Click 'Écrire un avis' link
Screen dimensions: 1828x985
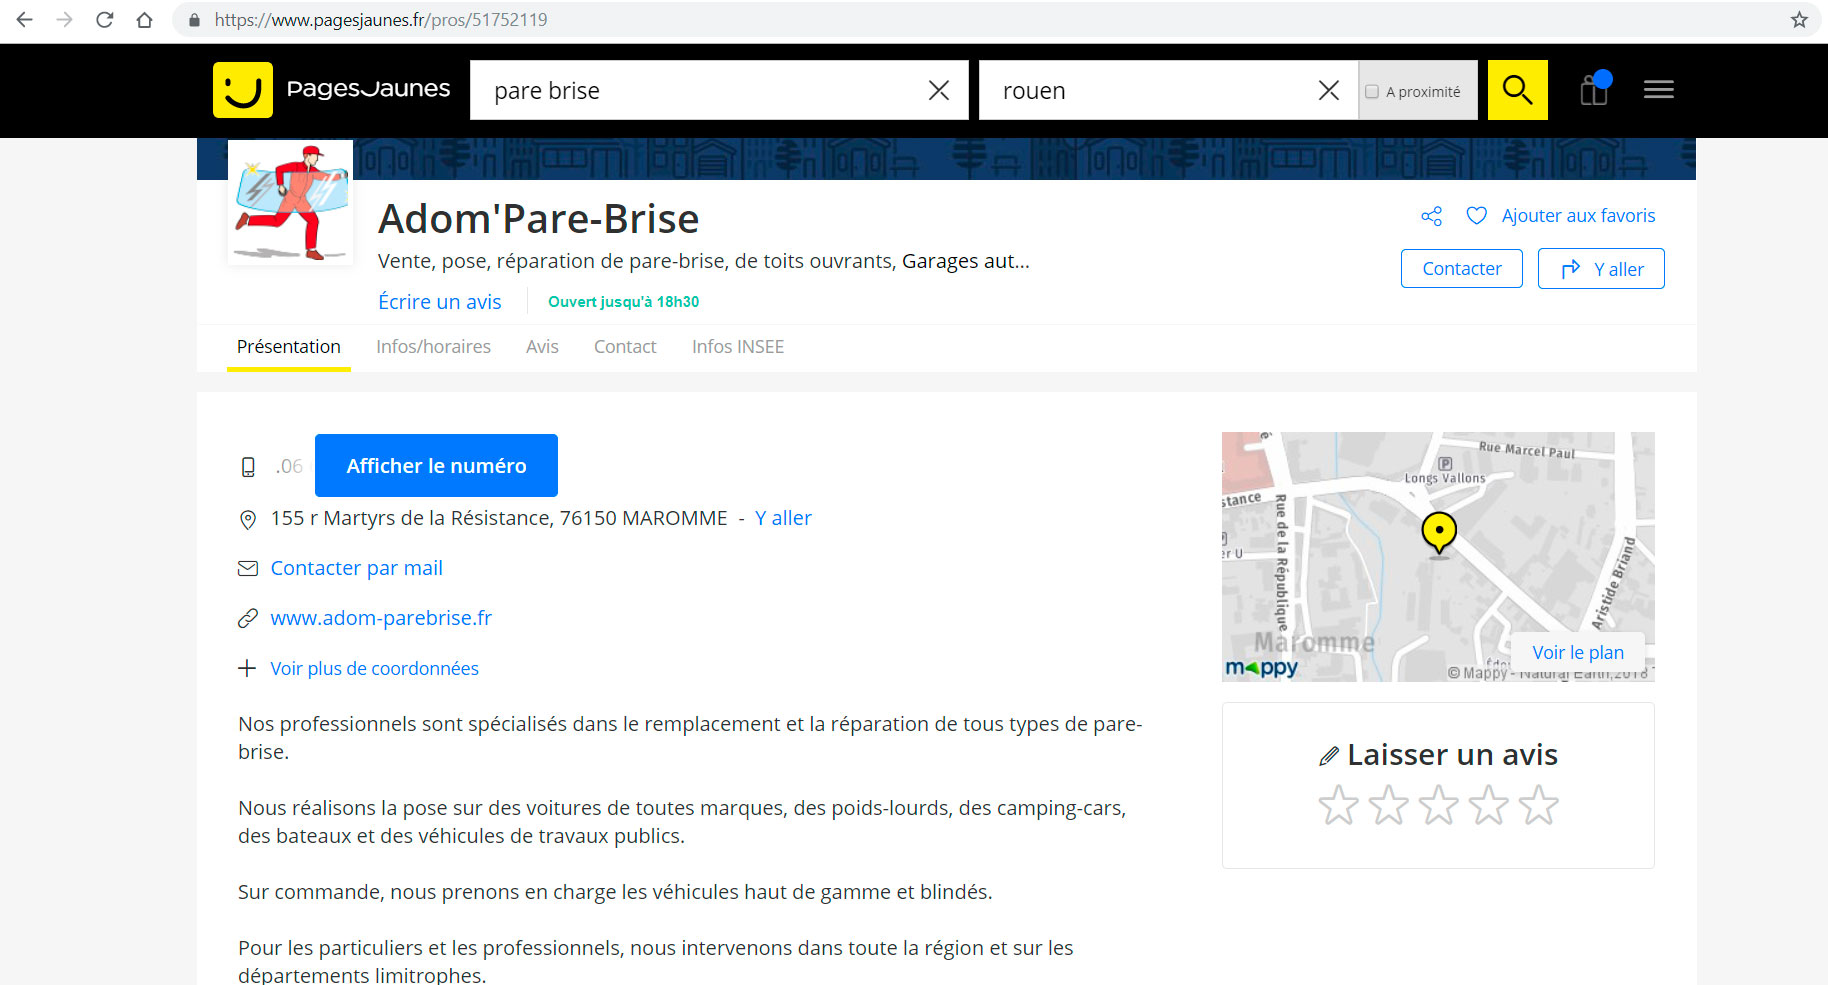440,302
